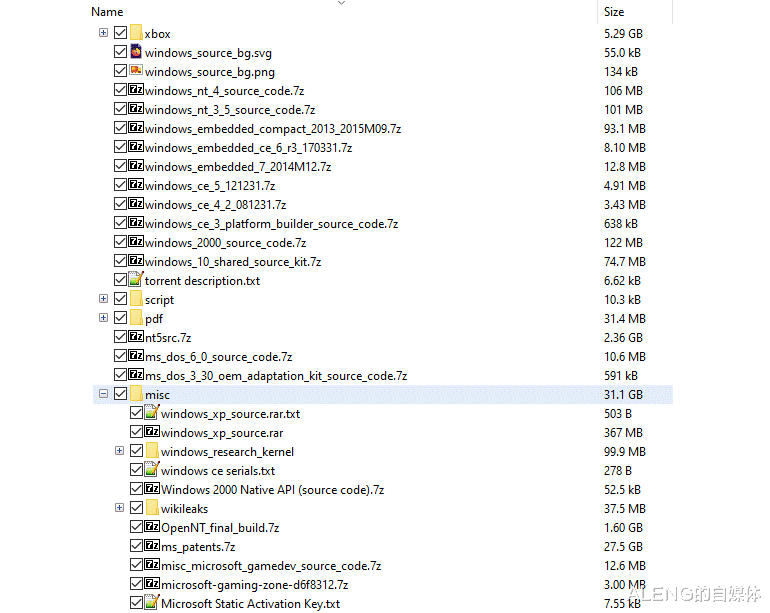Uncheck the windows_ce_3_platform_builder_source_code.7z checkbox
The image size is (770, 613).
(x=120, y=223)
